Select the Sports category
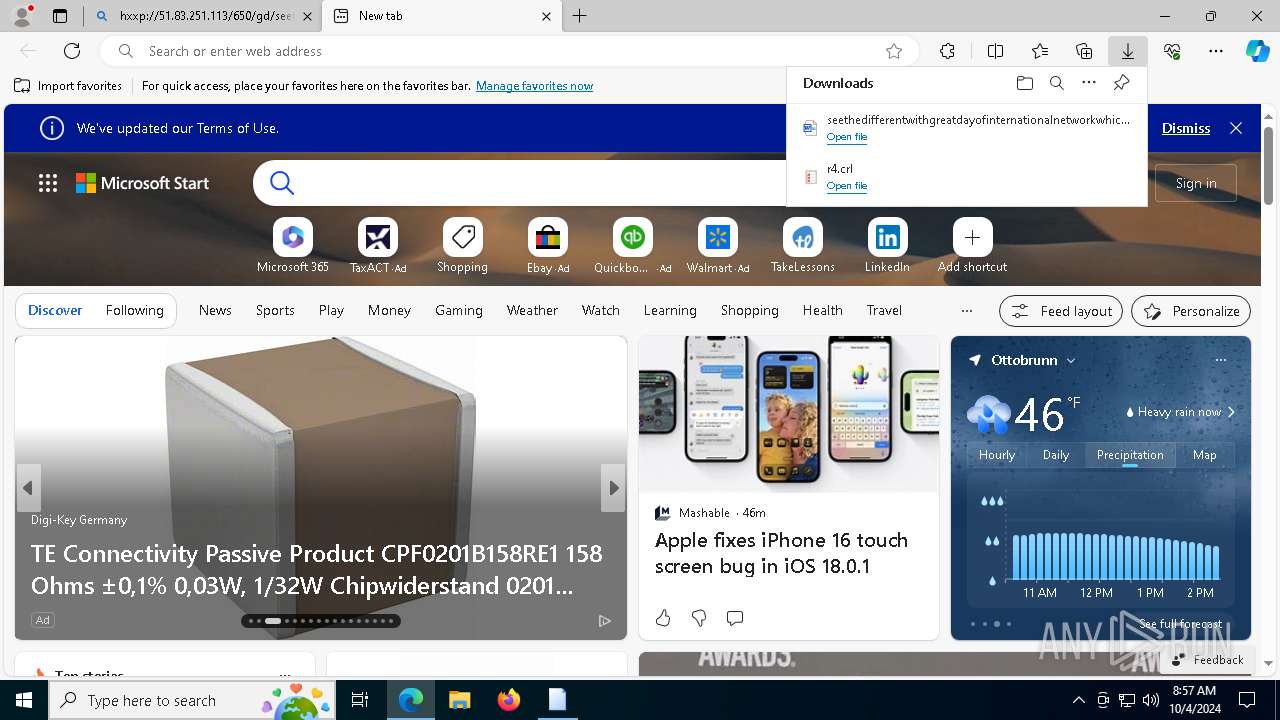The height and width of the screenshot is (720, 1280). click(x=275, y=310)
